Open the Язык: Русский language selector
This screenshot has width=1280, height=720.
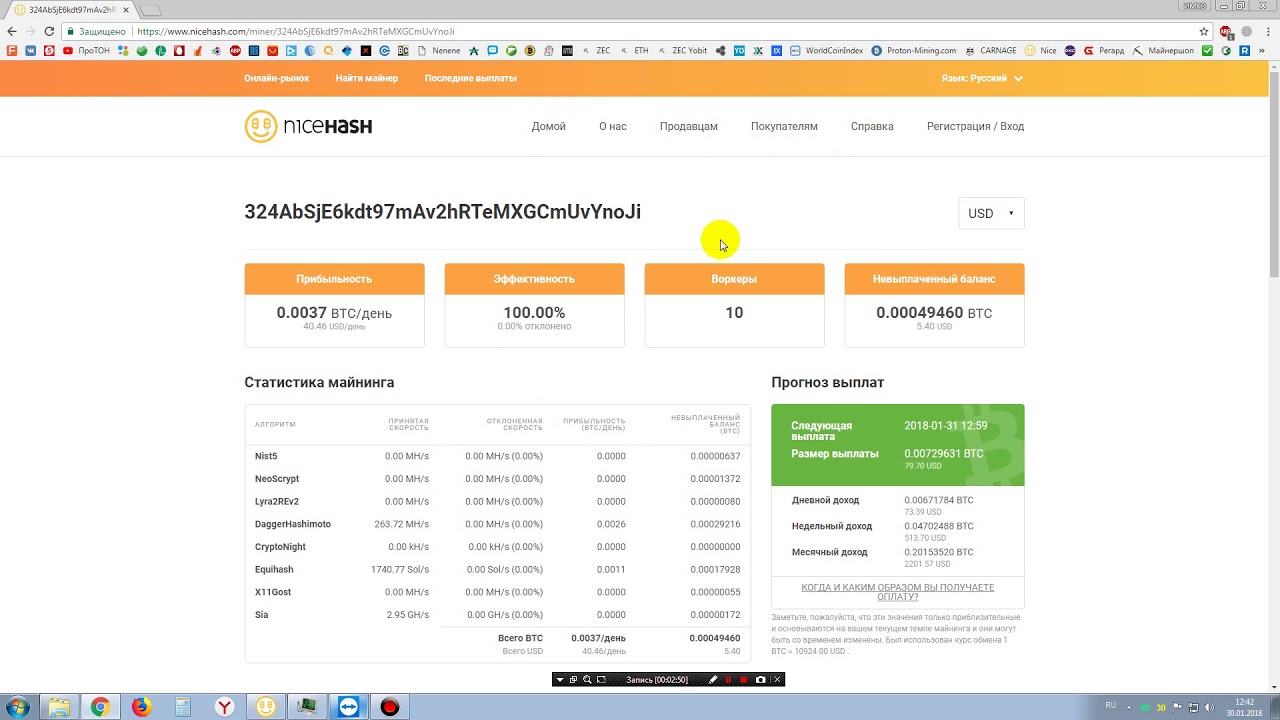982,78
